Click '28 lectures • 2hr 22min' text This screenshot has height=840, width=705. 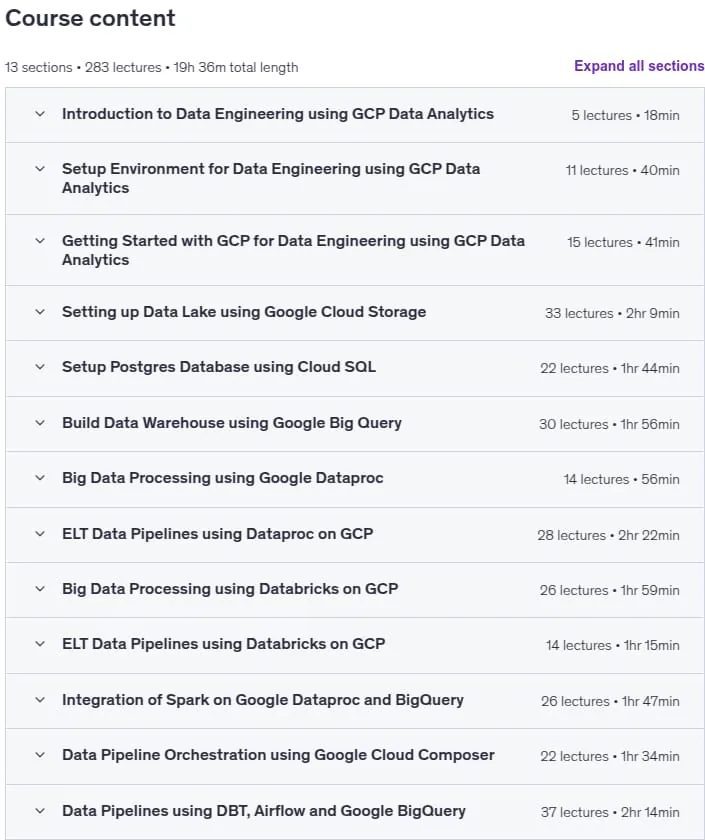click(x=609, y=535)
